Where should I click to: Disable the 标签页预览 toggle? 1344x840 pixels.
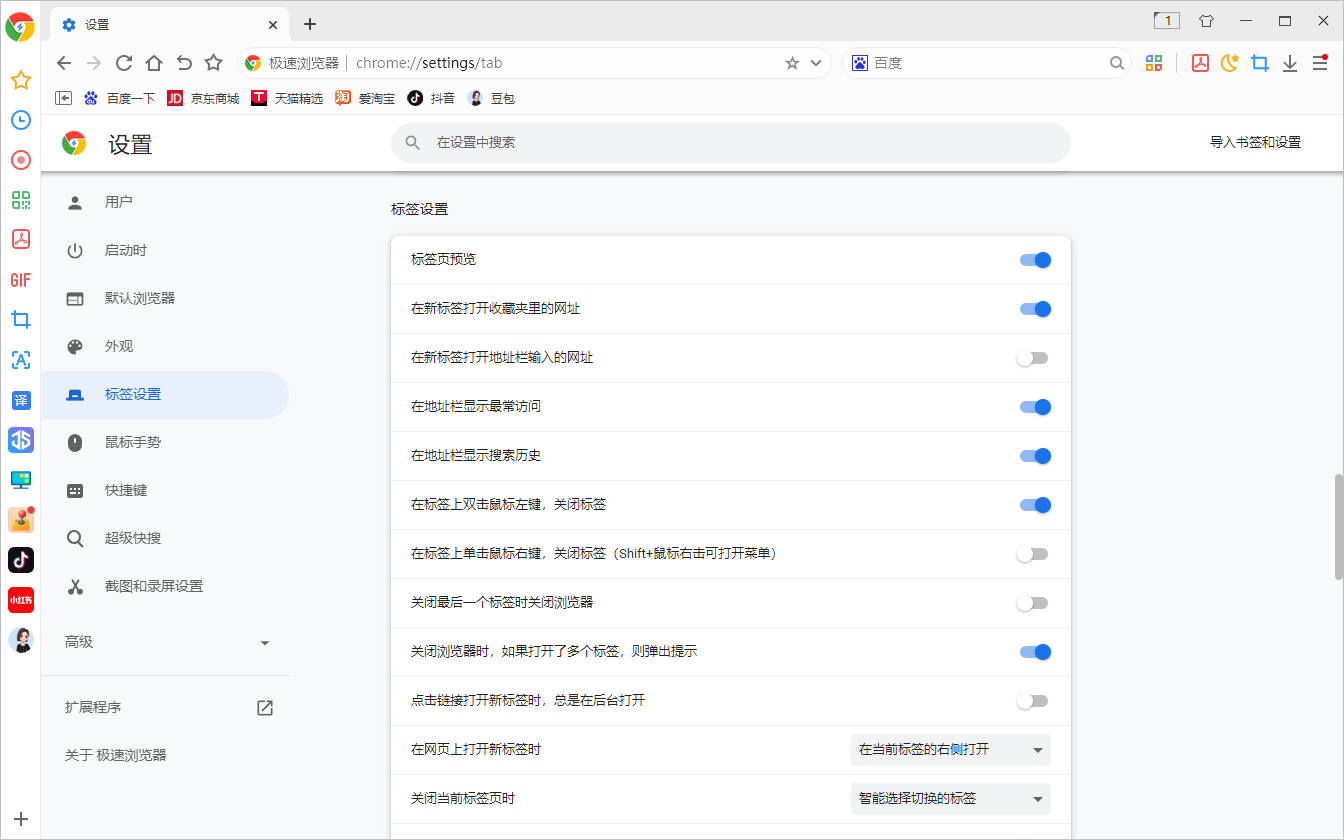(1034, 260)
